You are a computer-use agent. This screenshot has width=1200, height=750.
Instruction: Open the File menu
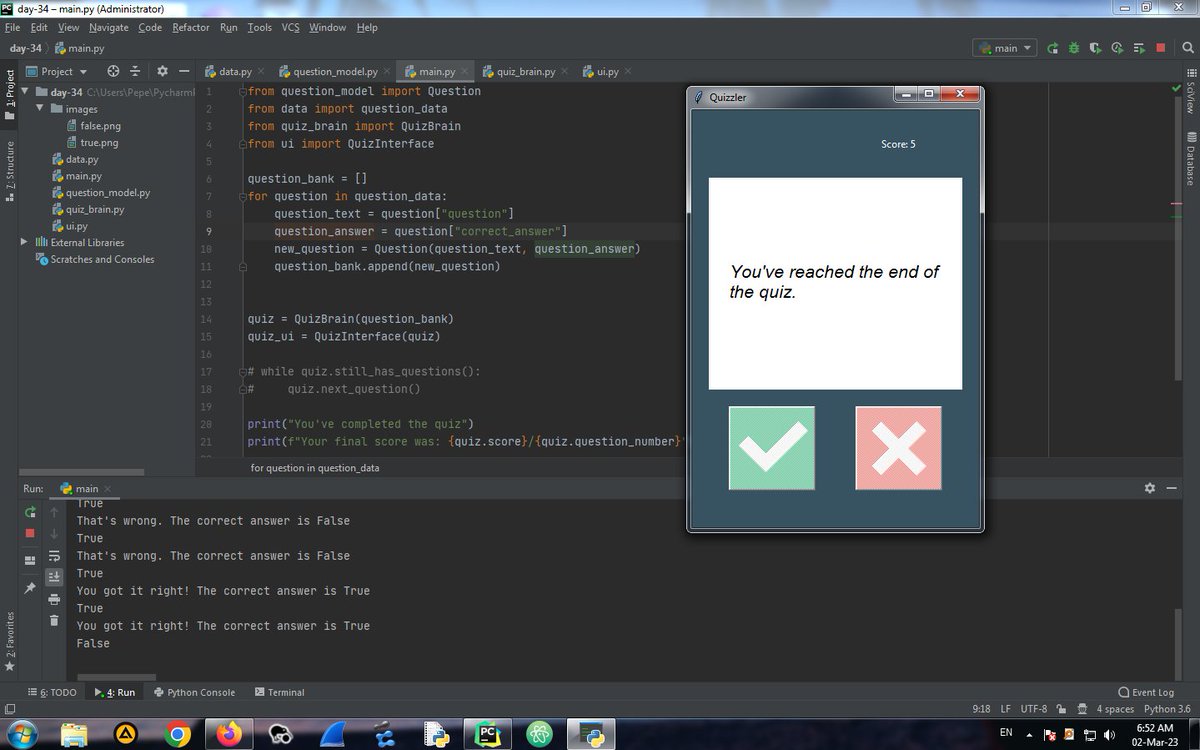point(12,27)
